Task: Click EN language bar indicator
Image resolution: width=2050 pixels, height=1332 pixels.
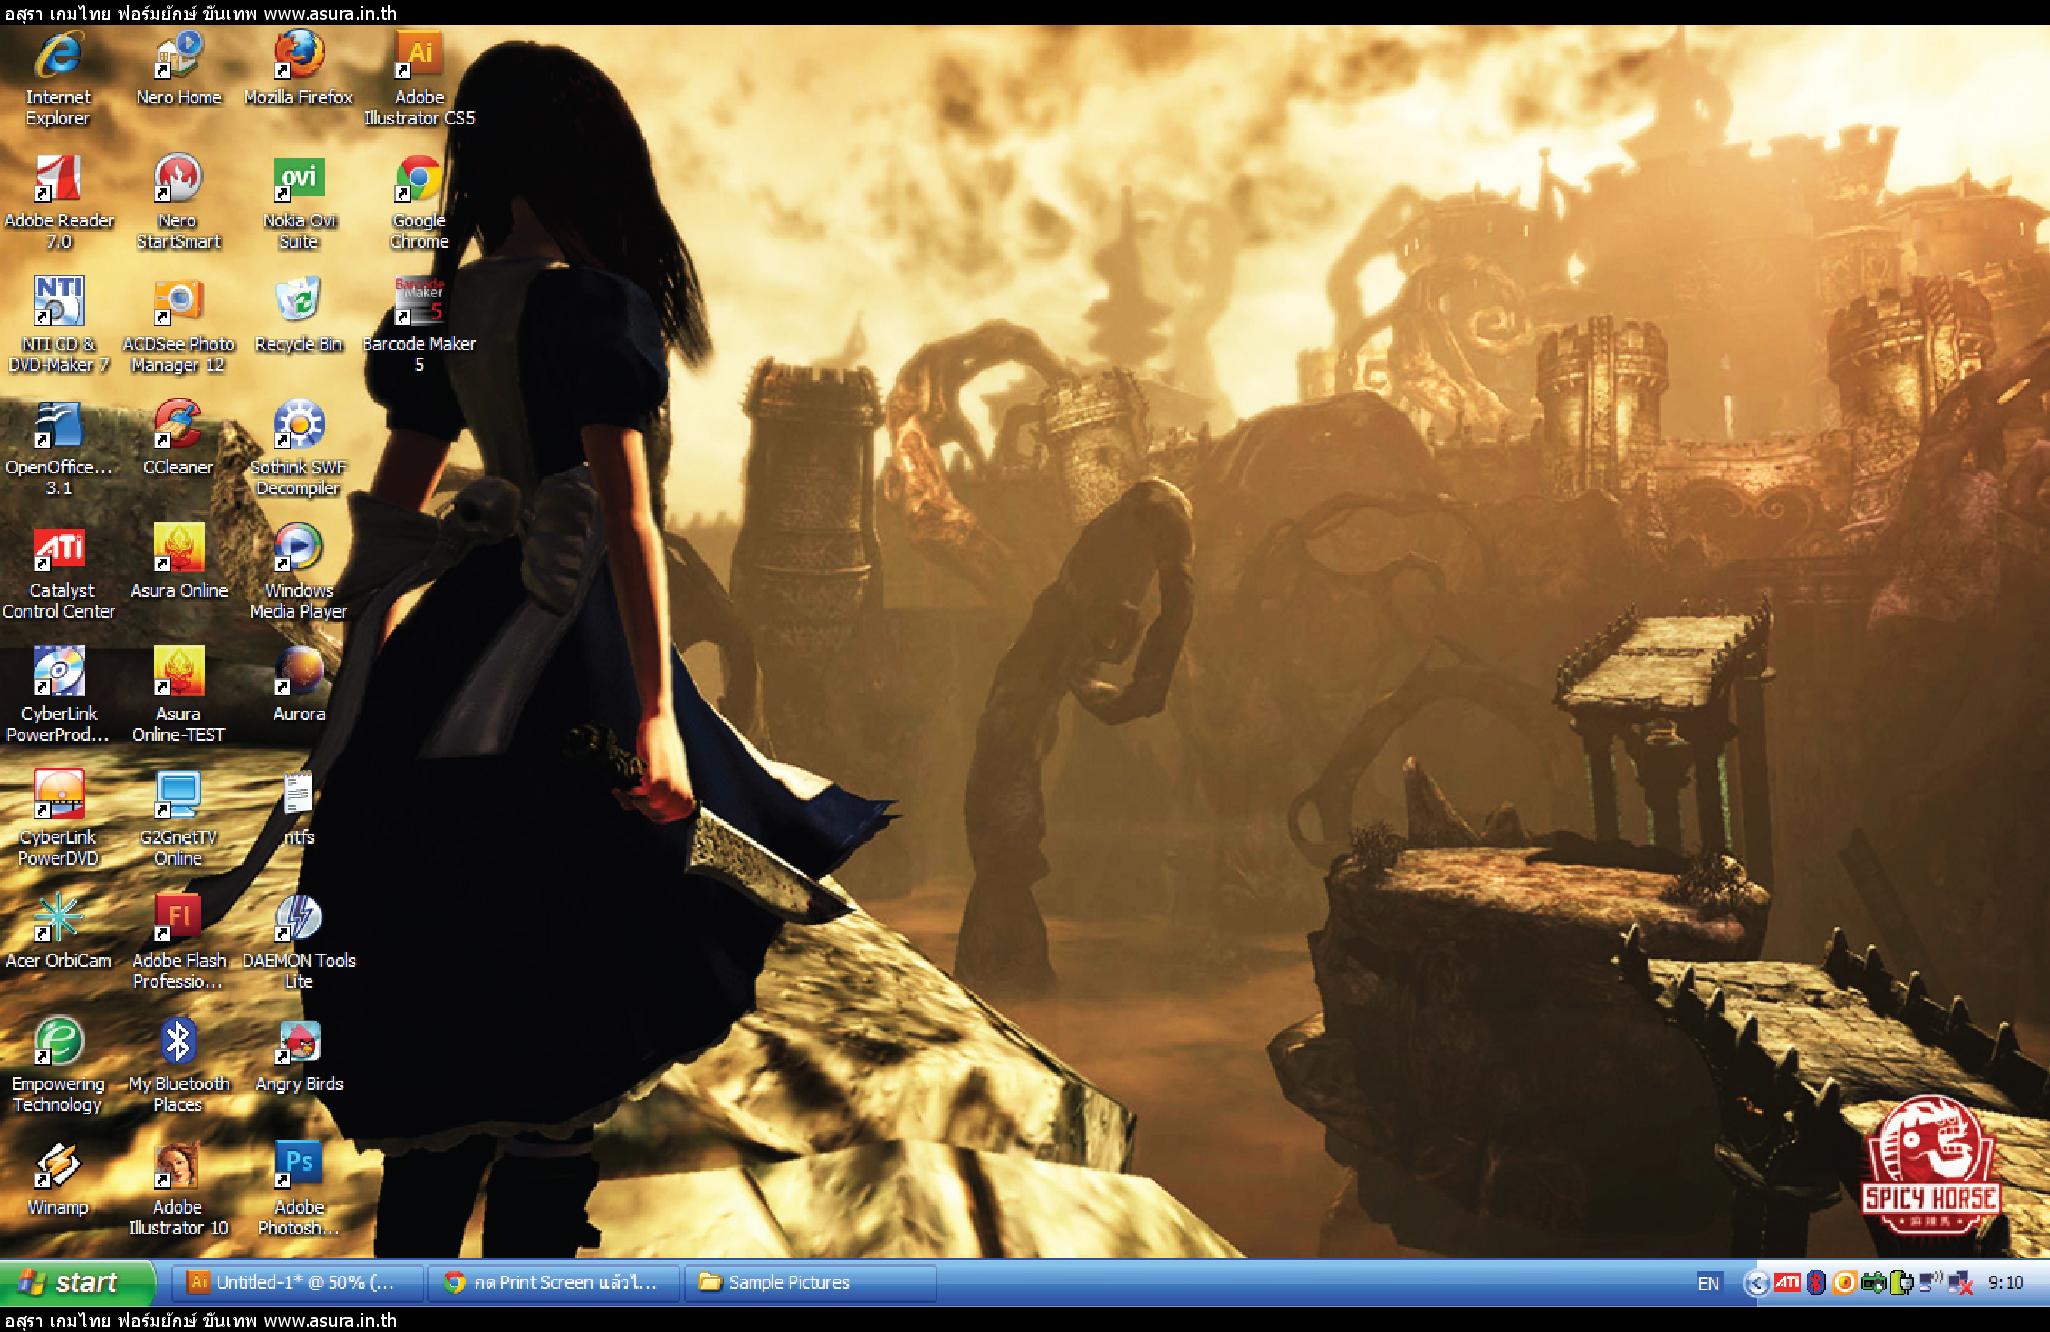Action: coord(1708,1283)
